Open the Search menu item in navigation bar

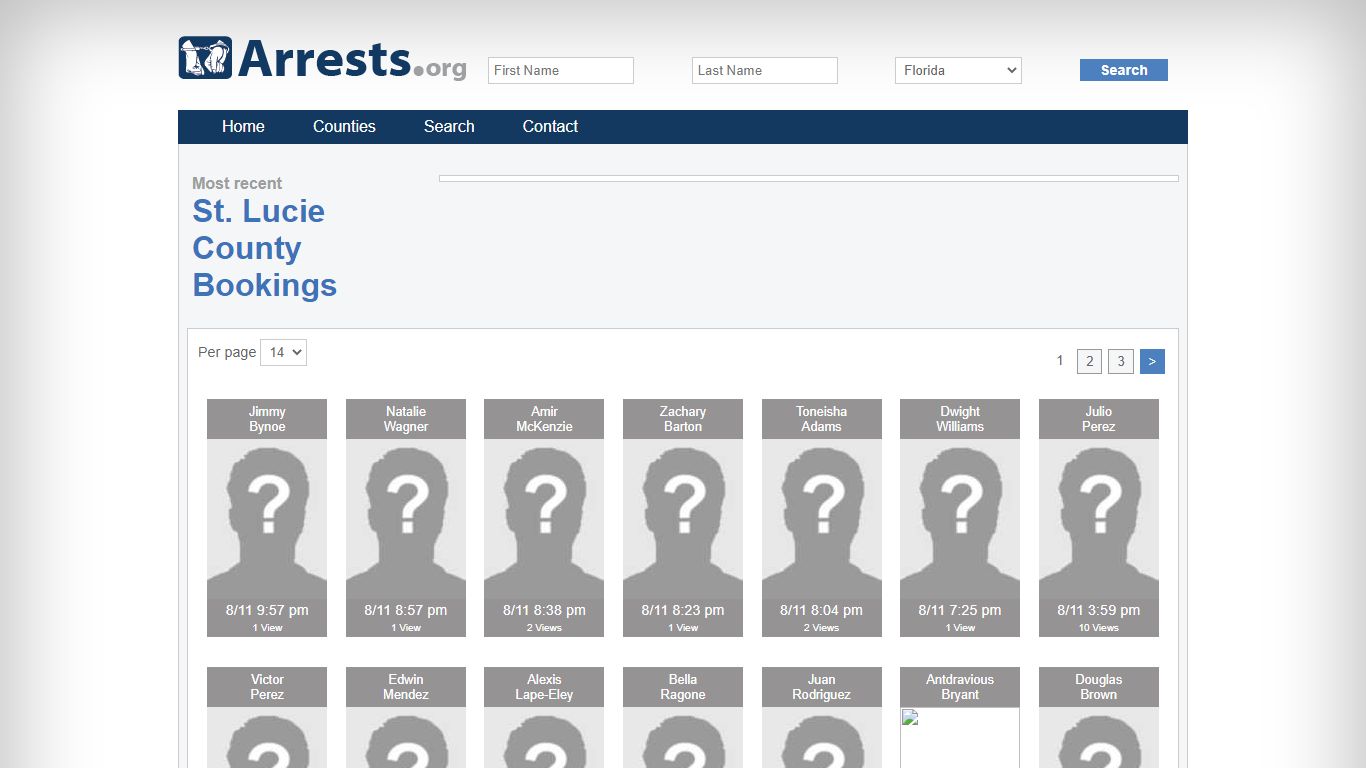[x=449, y=126]
